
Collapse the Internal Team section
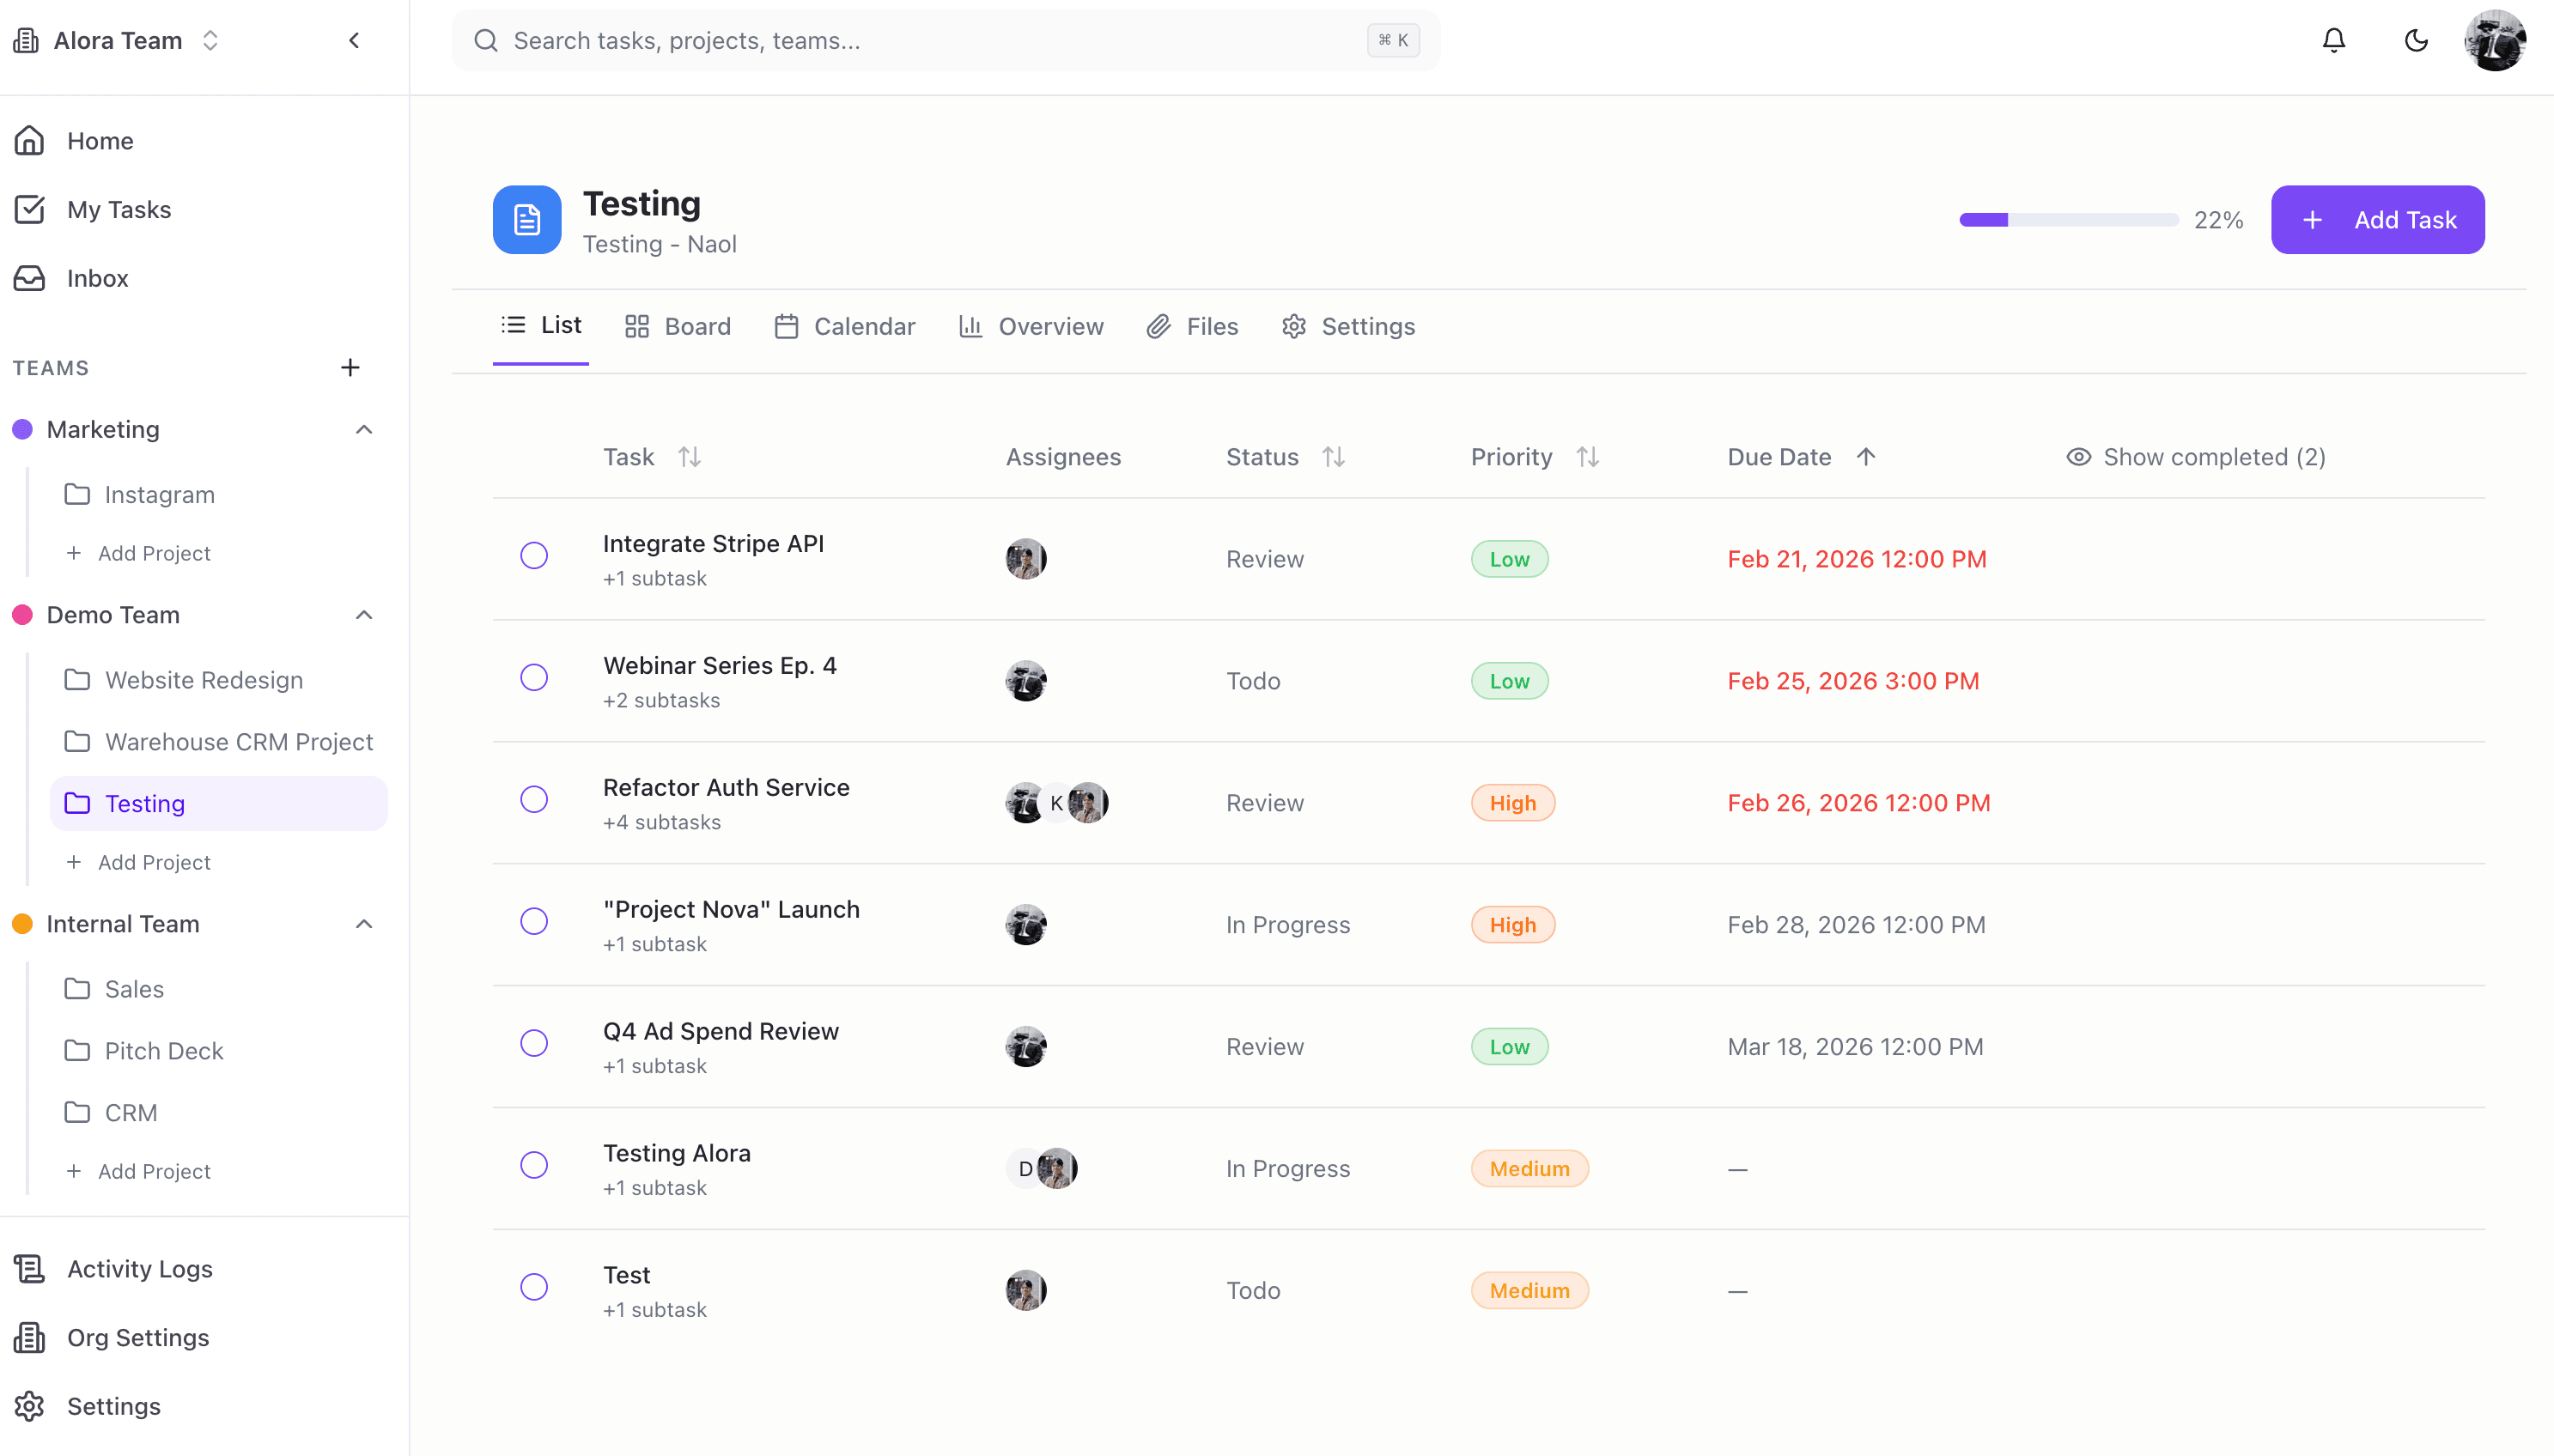pyautogui.click(x=364, y=924)
